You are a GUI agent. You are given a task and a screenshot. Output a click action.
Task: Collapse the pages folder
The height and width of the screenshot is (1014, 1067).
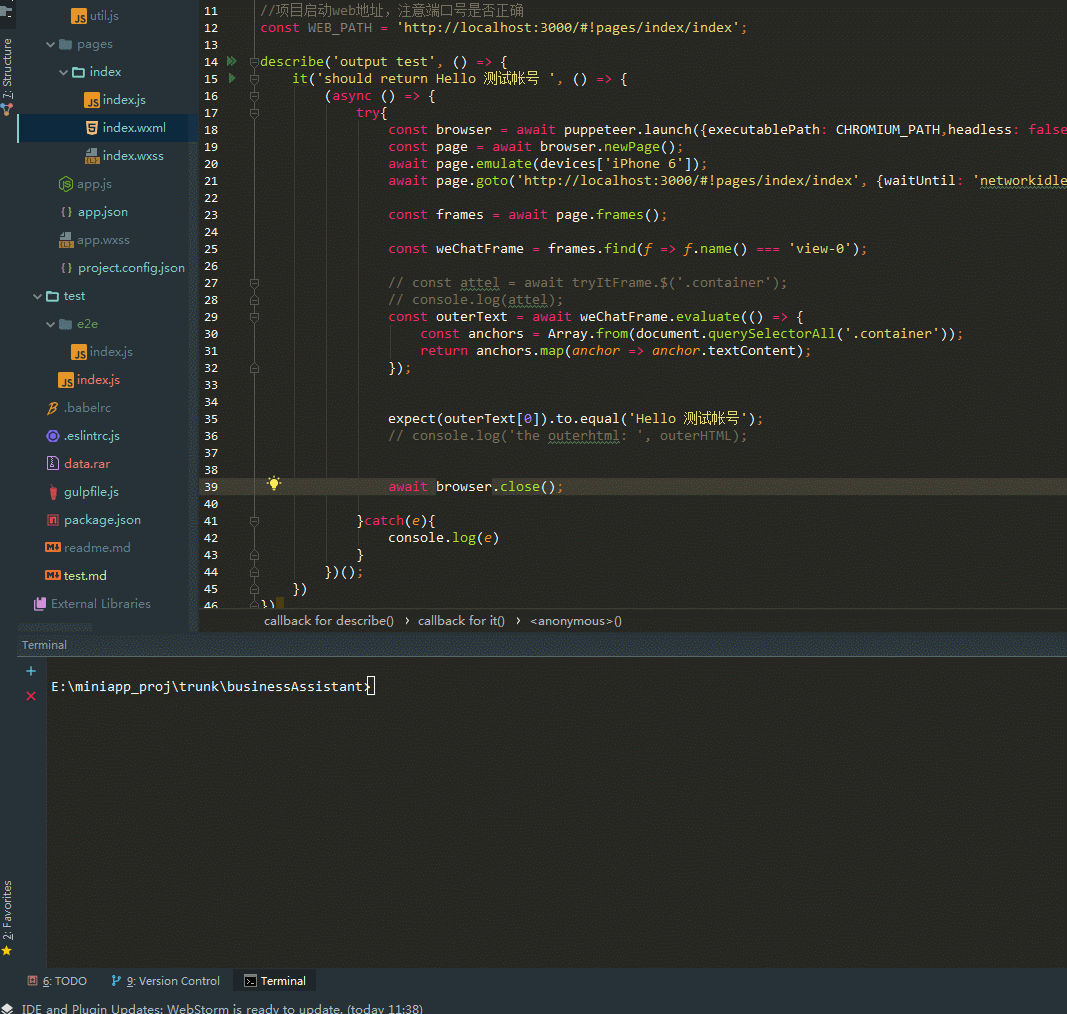click(51, 44)
